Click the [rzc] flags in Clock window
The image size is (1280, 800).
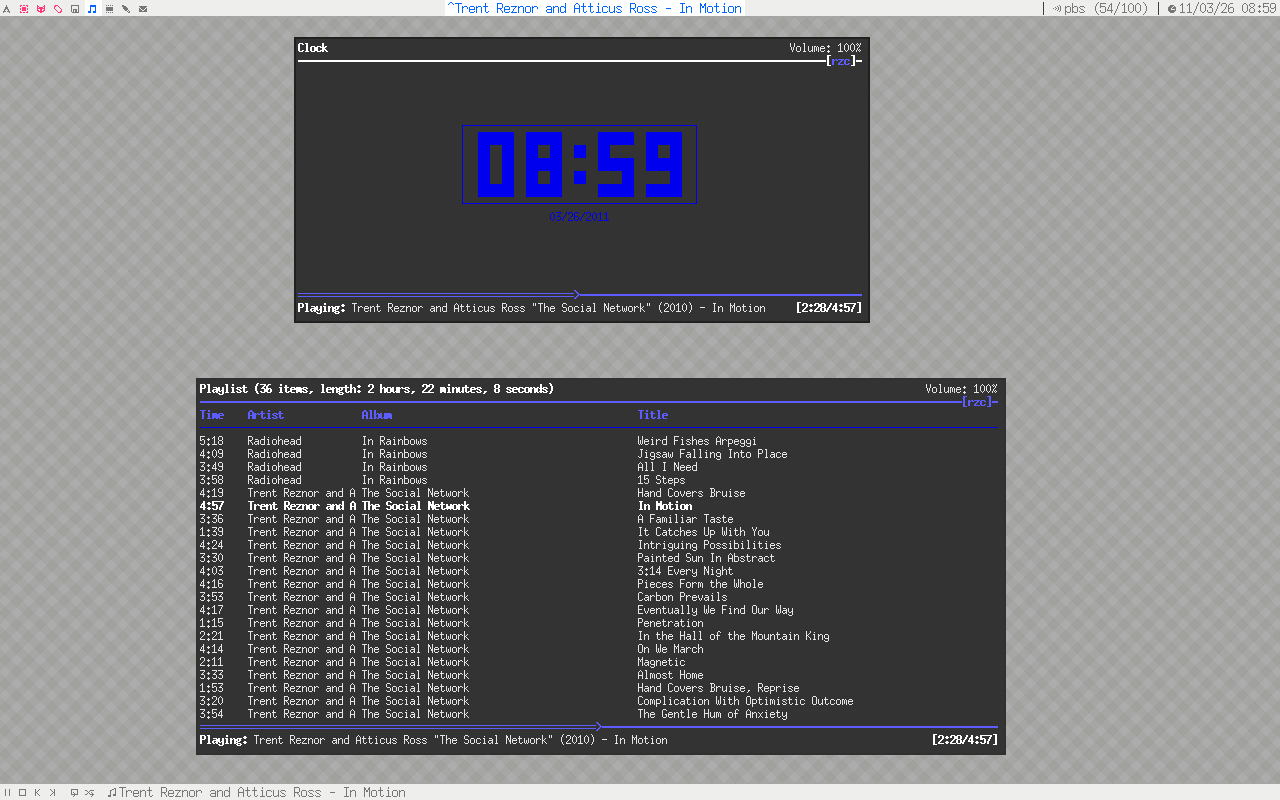[x=842, y=61]
